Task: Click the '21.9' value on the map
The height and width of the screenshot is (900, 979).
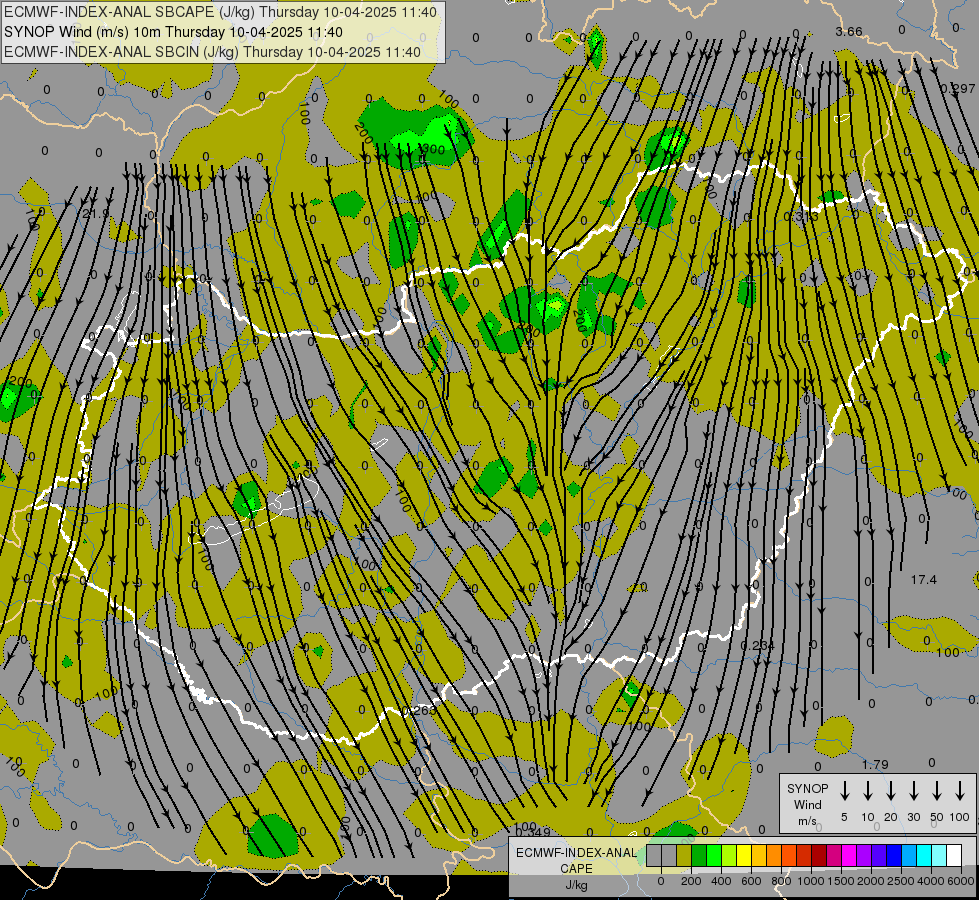Action: (96, 214)
